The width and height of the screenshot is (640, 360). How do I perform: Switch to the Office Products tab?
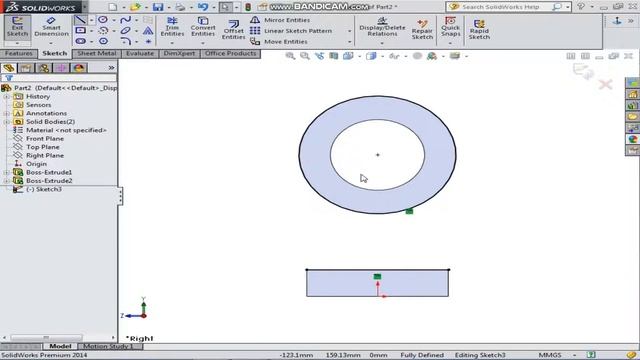coord(231,53)
